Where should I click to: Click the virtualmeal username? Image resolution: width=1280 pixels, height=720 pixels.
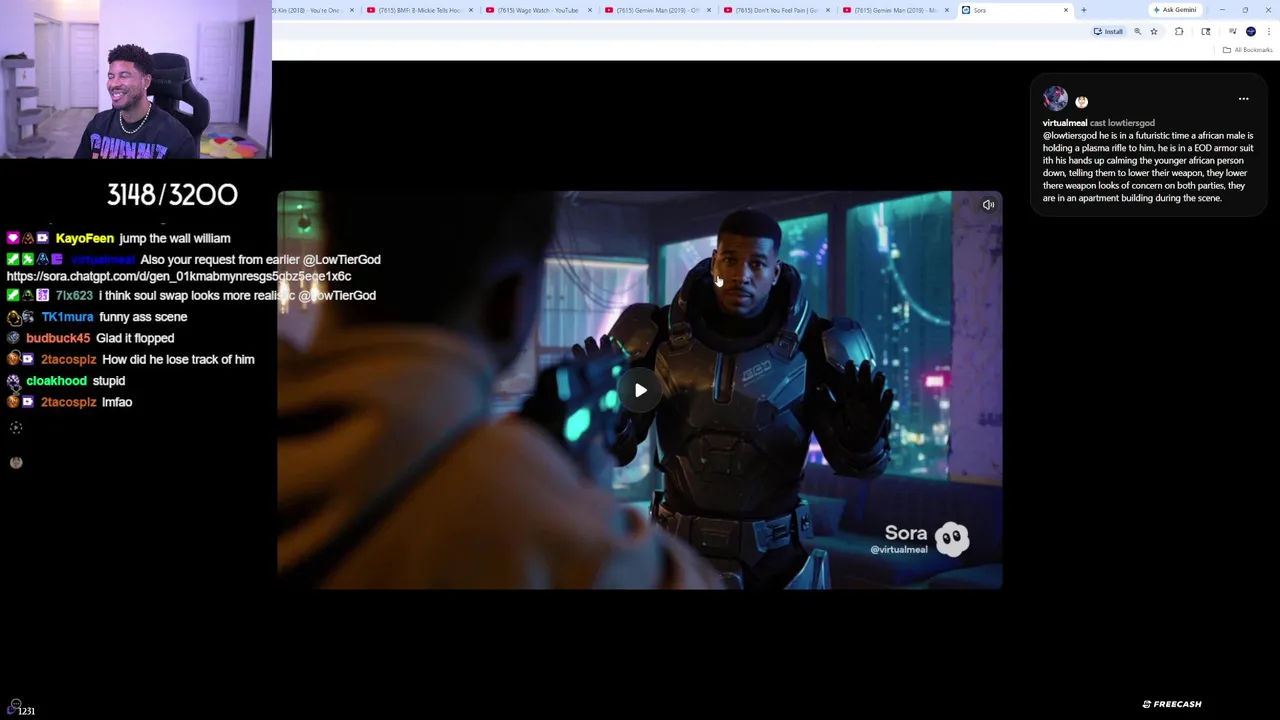click(1065, 123)
